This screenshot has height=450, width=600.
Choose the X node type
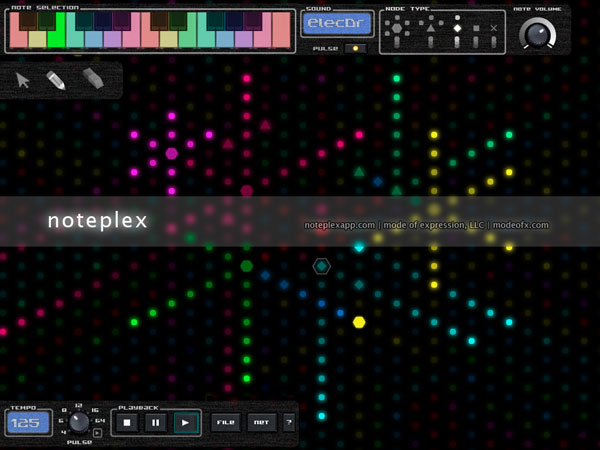(494, 28)
